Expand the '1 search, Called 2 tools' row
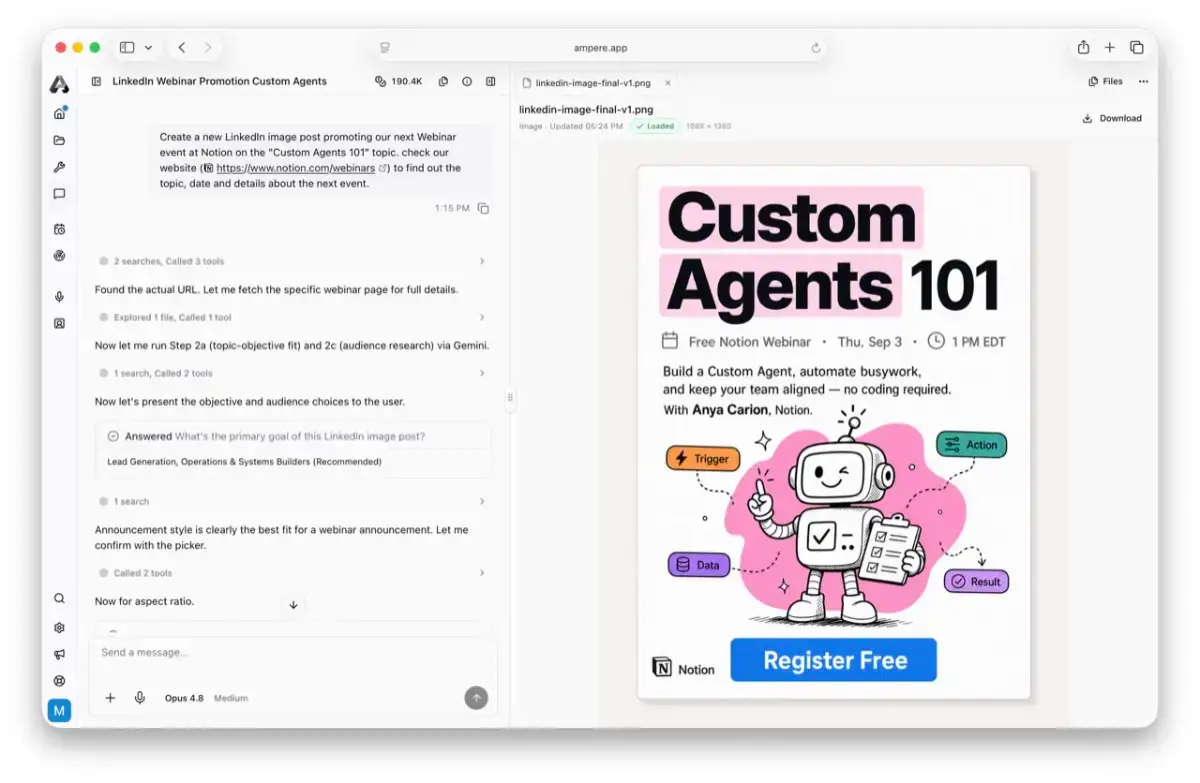Screen dimensions: 1200x783 click(291, 373)
